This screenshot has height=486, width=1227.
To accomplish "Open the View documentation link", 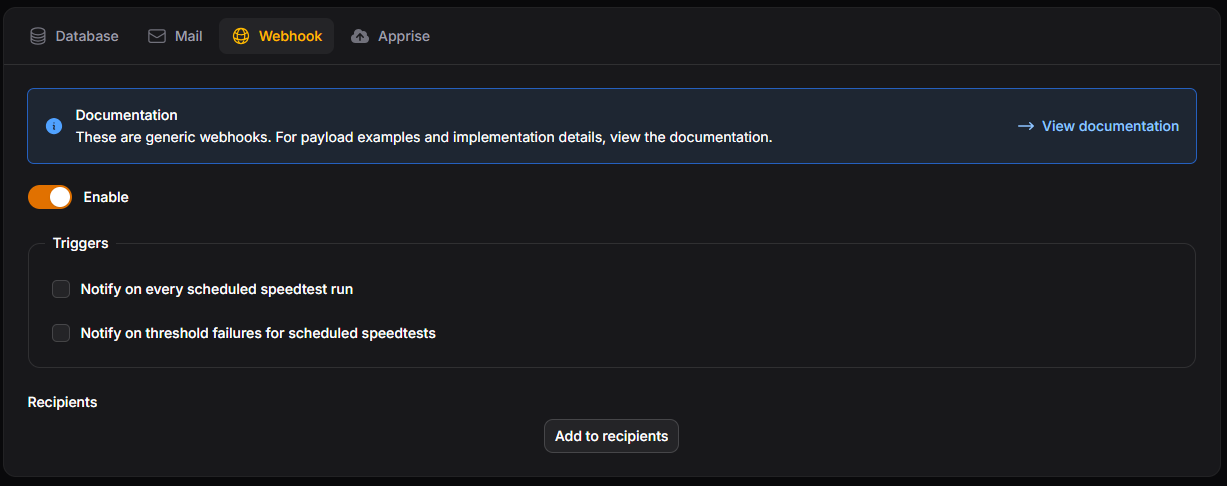I will 1110,126.
